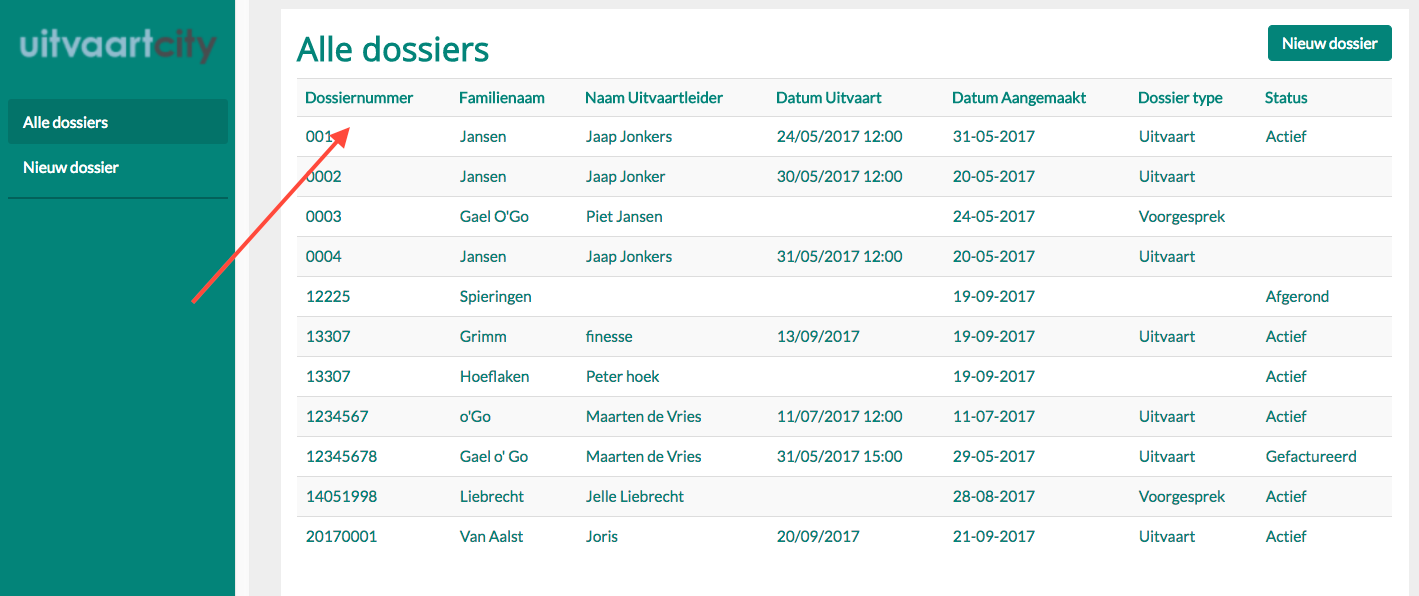Sort by Naam Uitvaartleider column header
This screenshot has width=1419, height=596.
[x=654, y=97]
